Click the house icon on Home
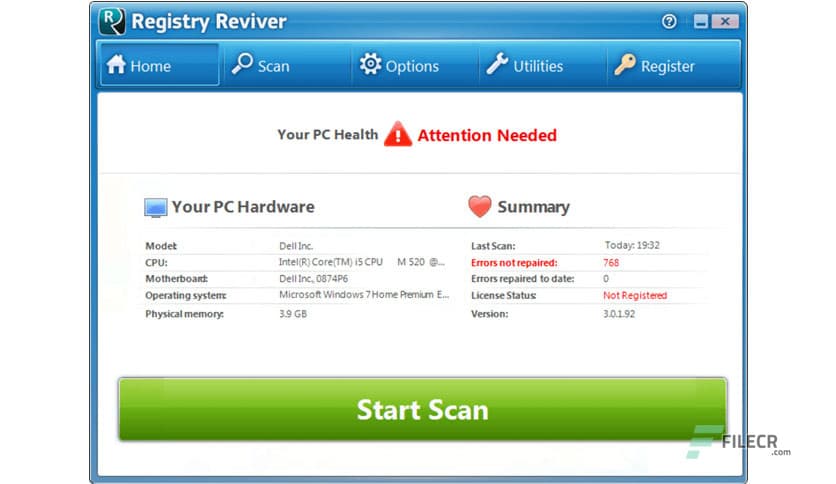The height and width of the screenshot is (484, 836). [x=116, y=64]
